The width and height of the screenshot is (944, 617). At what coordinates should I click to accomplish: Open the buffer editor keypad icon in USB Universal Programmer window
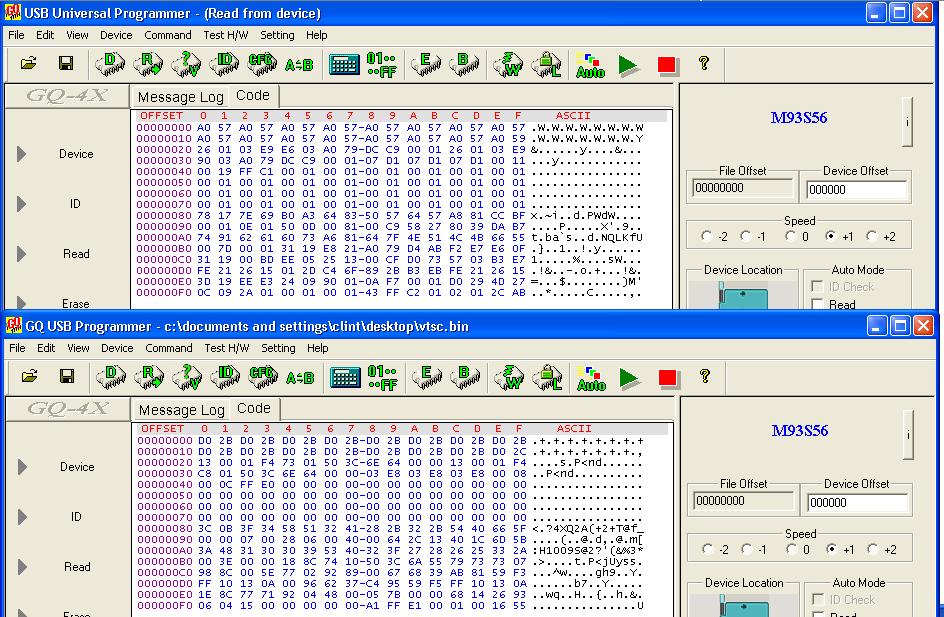coord(344,64)
